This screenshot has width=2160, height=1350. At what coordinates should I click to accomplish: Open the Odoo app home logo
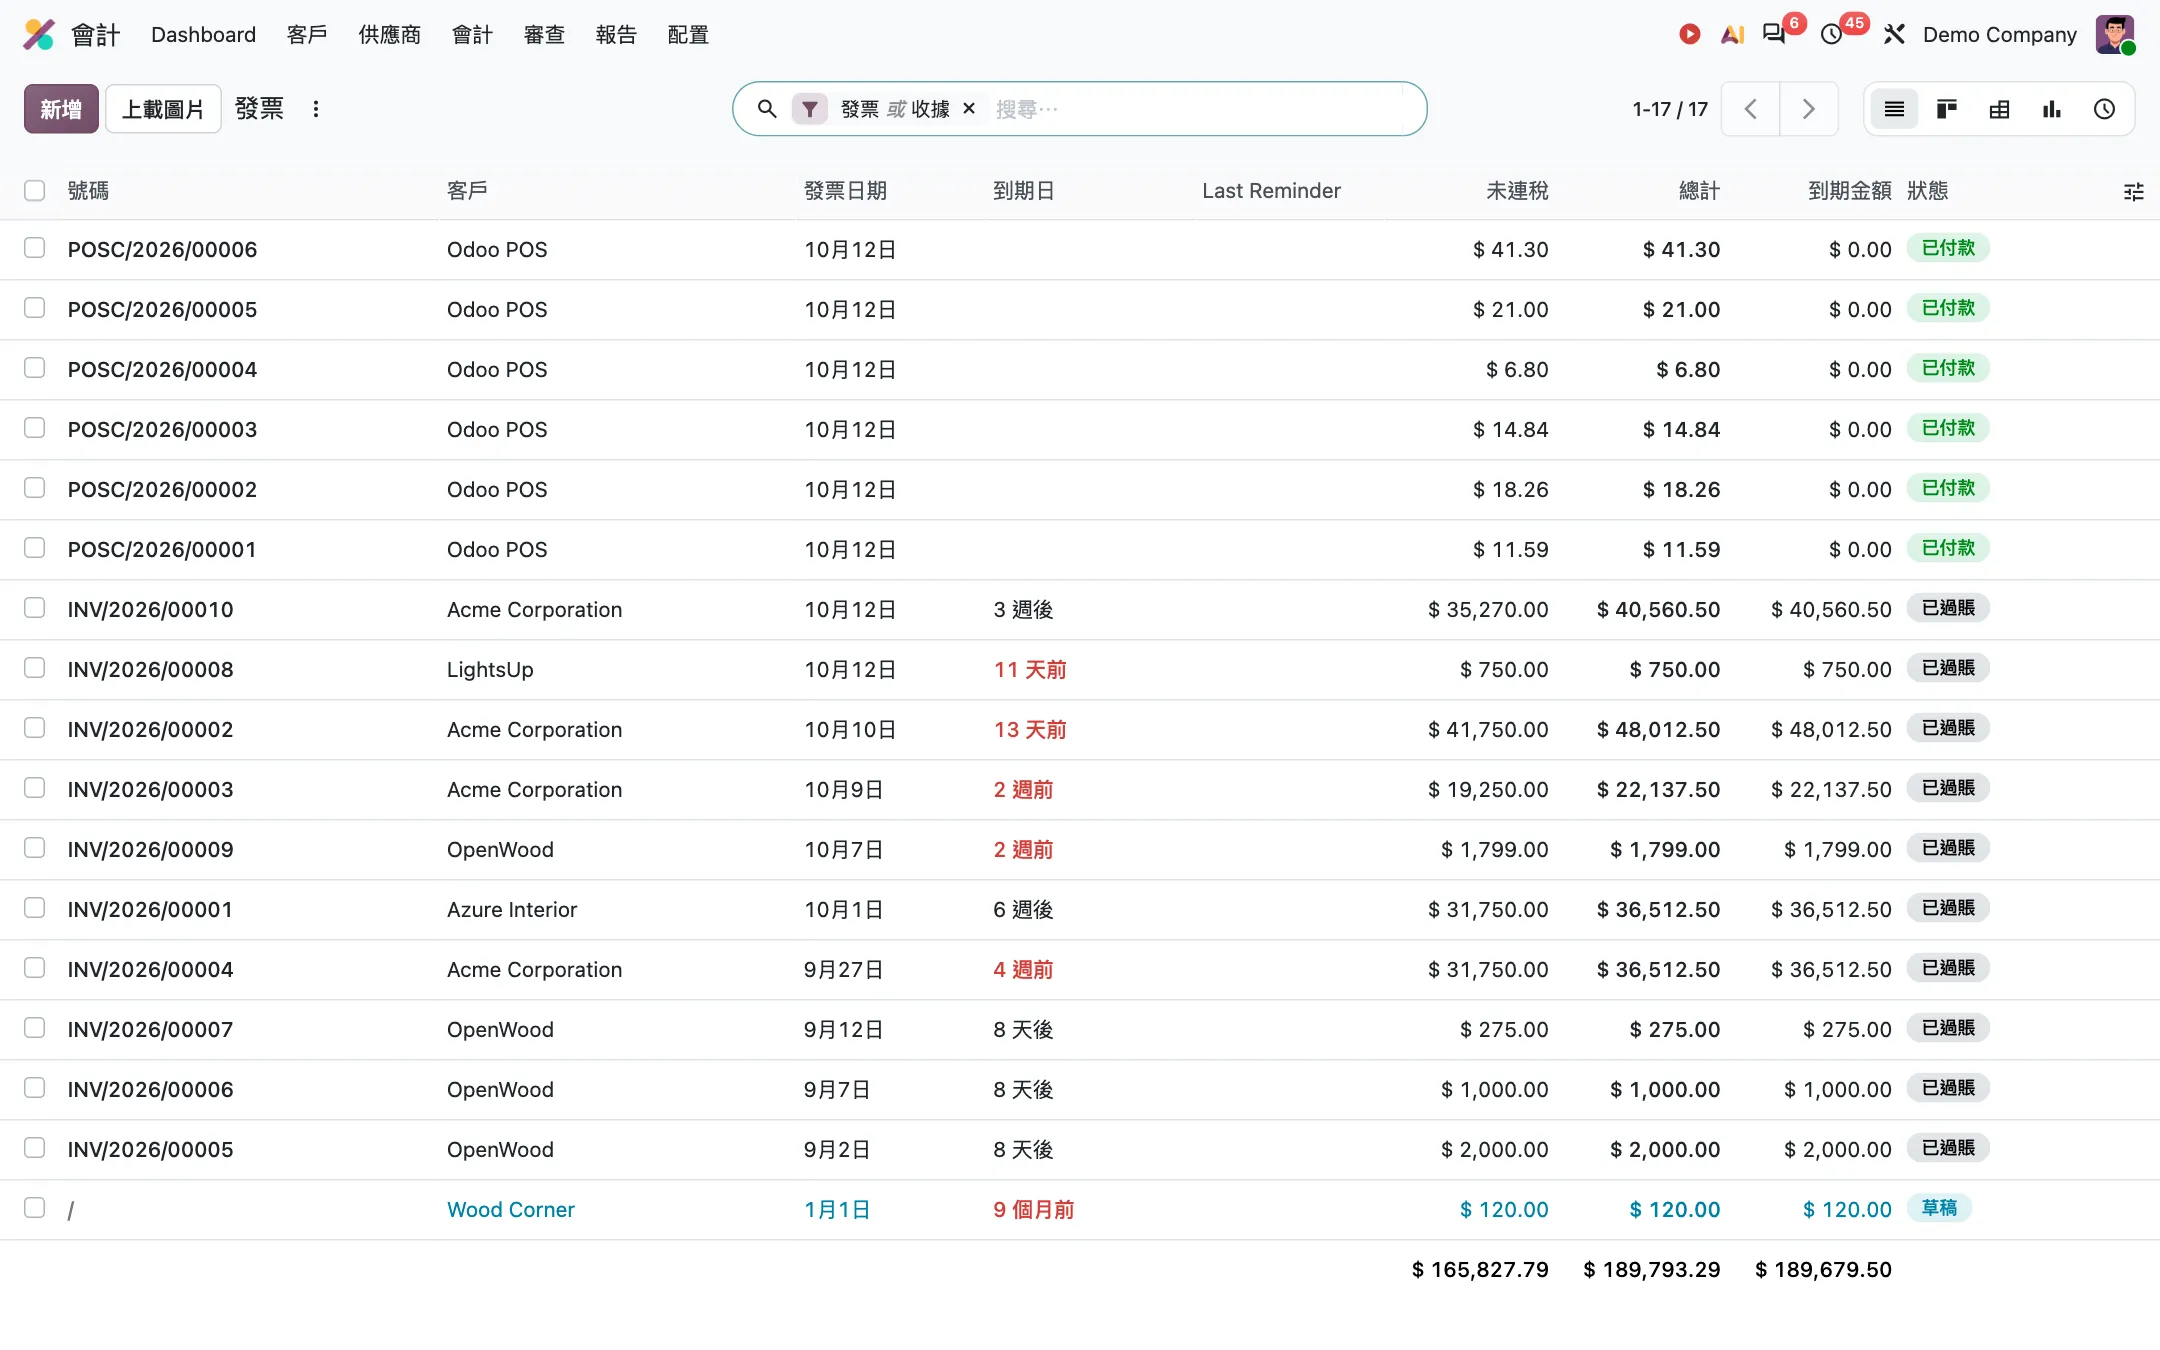pos(39,35)
